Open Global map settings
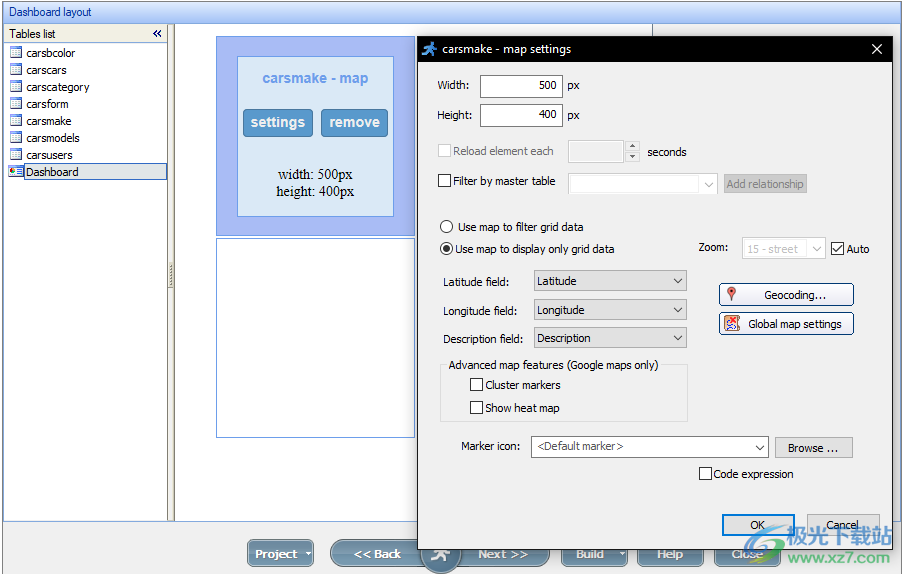Image resolution: width=903 pixels, height=574 pixels. 786,324
